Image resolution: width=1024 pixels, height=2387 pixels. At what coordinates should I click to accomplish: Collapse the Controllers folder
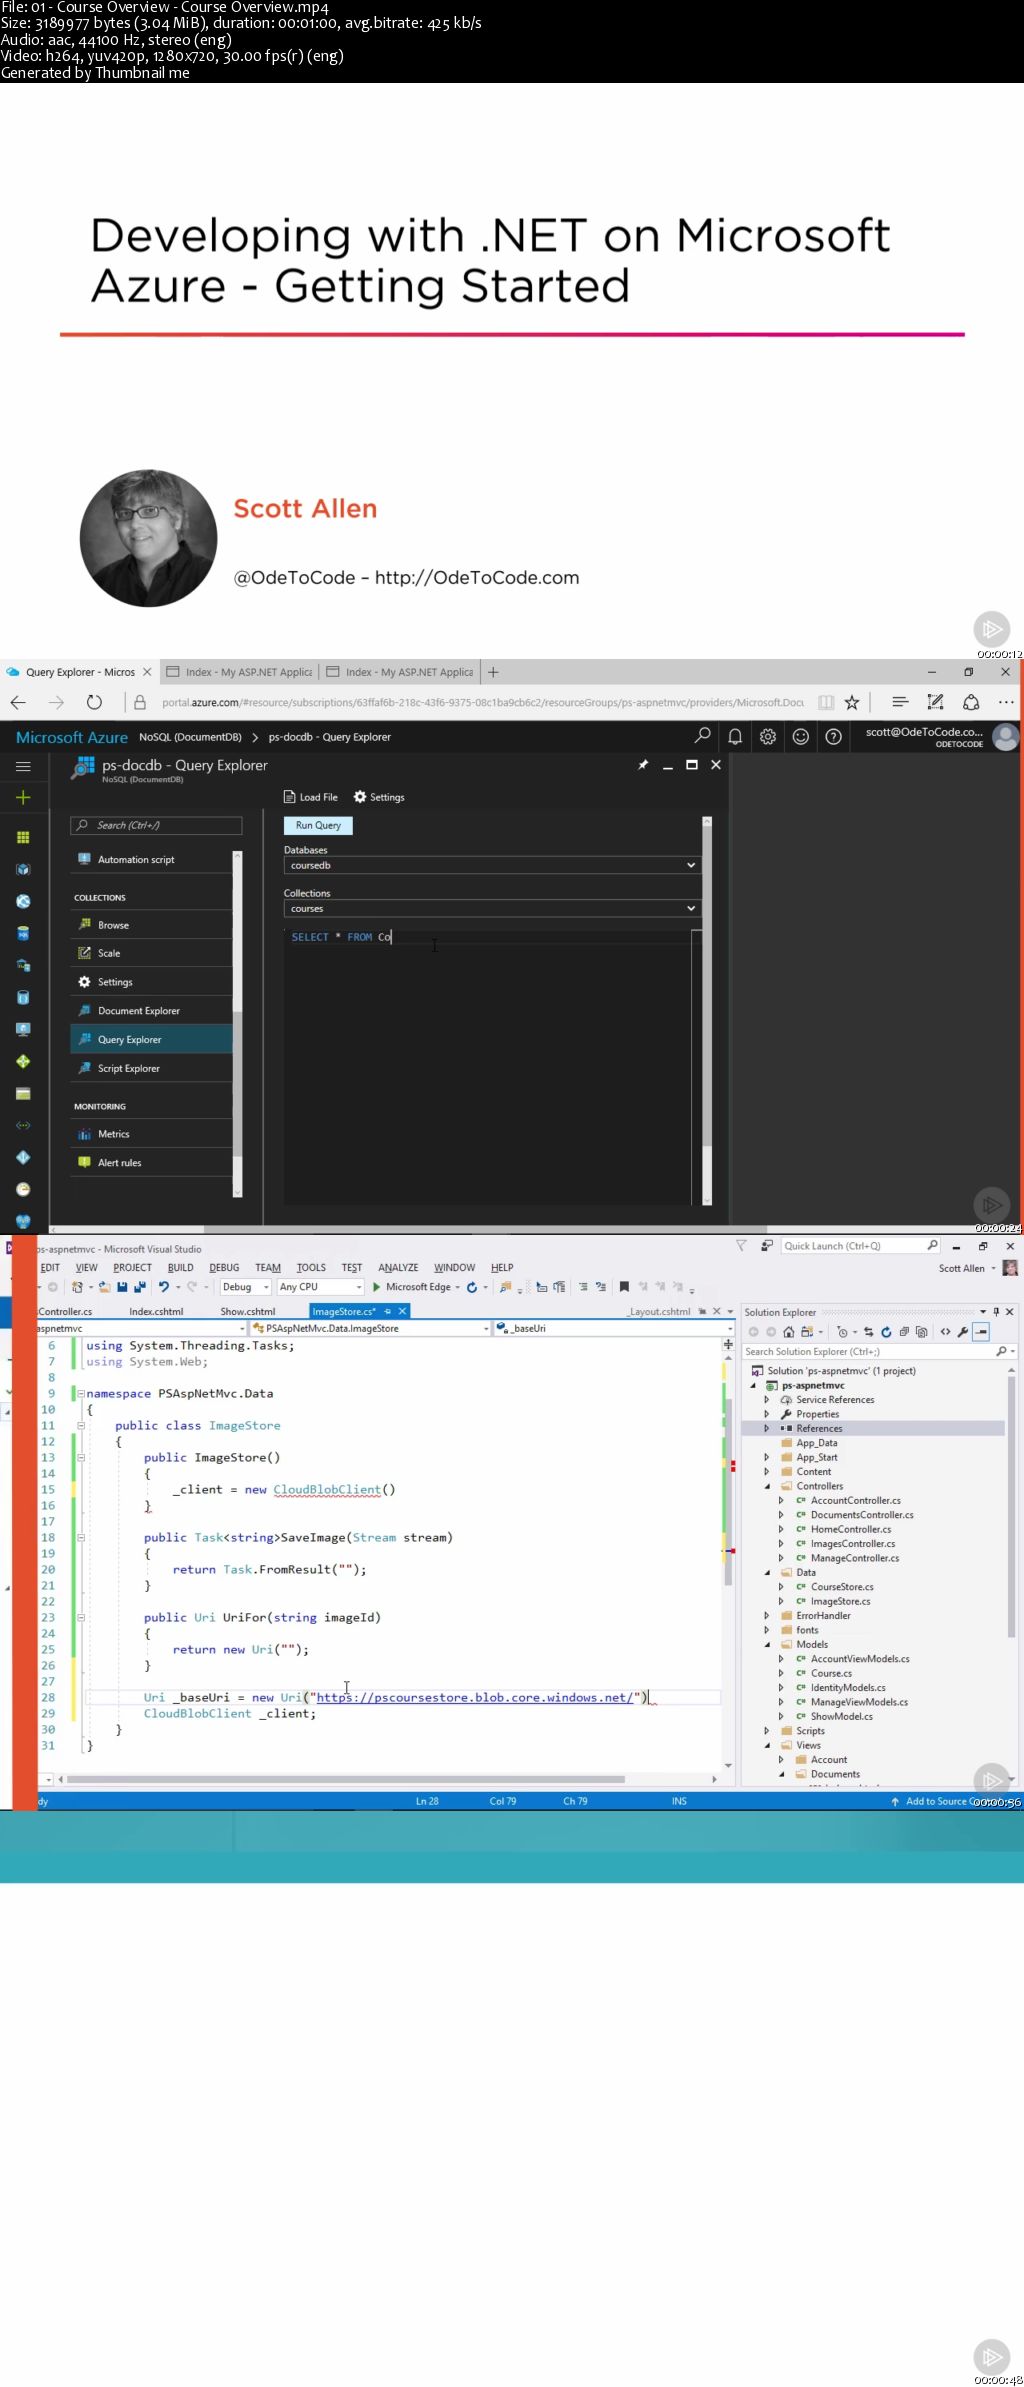(767, 1486)
